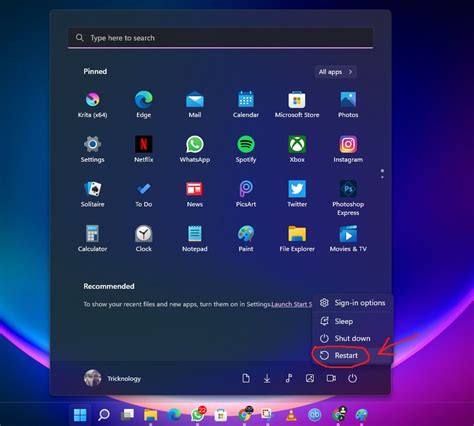Launch Instagram
The width and height of the screenshot is (474, 426).
(x=348, y=149)
